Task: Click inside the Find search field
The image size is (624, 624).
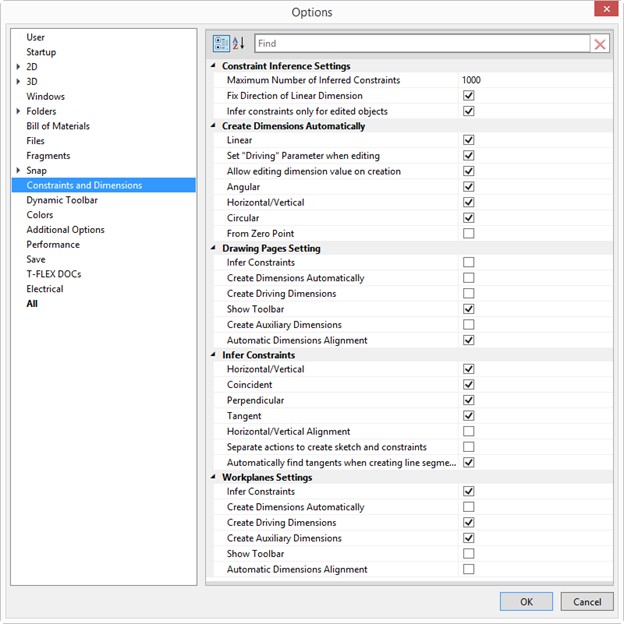Action: [422, 43]
